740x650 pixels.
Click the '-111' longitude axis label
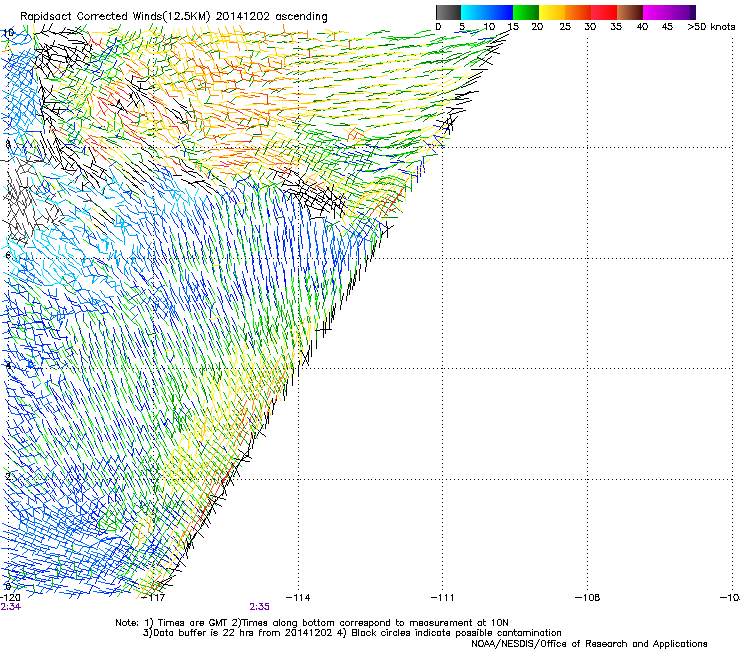[x=443, y=598]
